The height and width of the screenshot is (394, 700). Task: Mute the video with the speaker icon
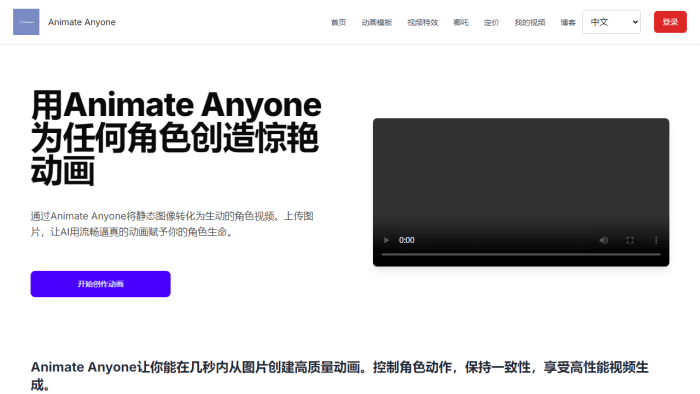604,240
